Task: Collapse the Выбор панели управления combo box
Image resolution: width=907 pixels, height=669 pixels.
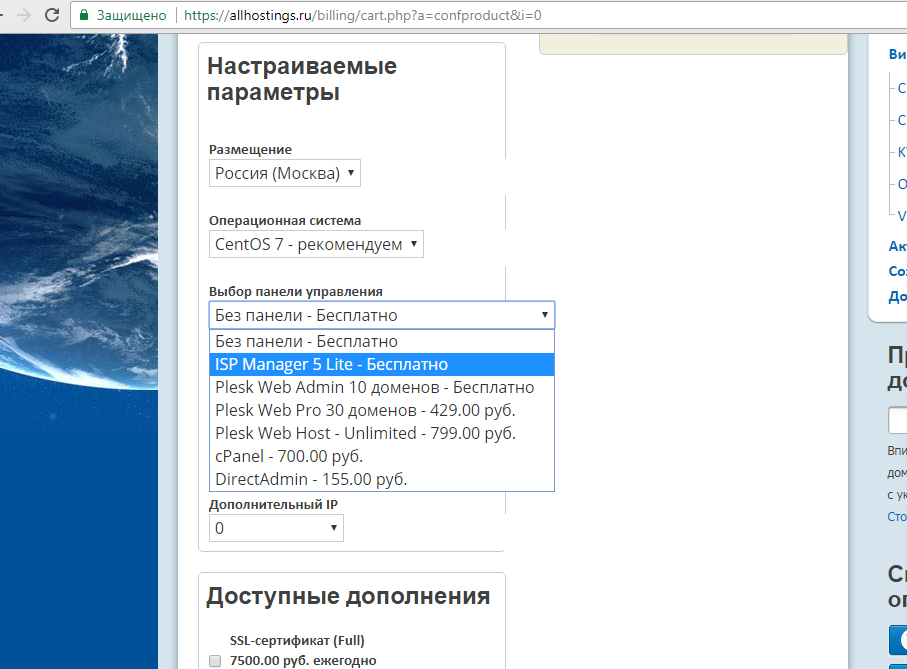Action: pyautogui.click(x=381, y=315)
